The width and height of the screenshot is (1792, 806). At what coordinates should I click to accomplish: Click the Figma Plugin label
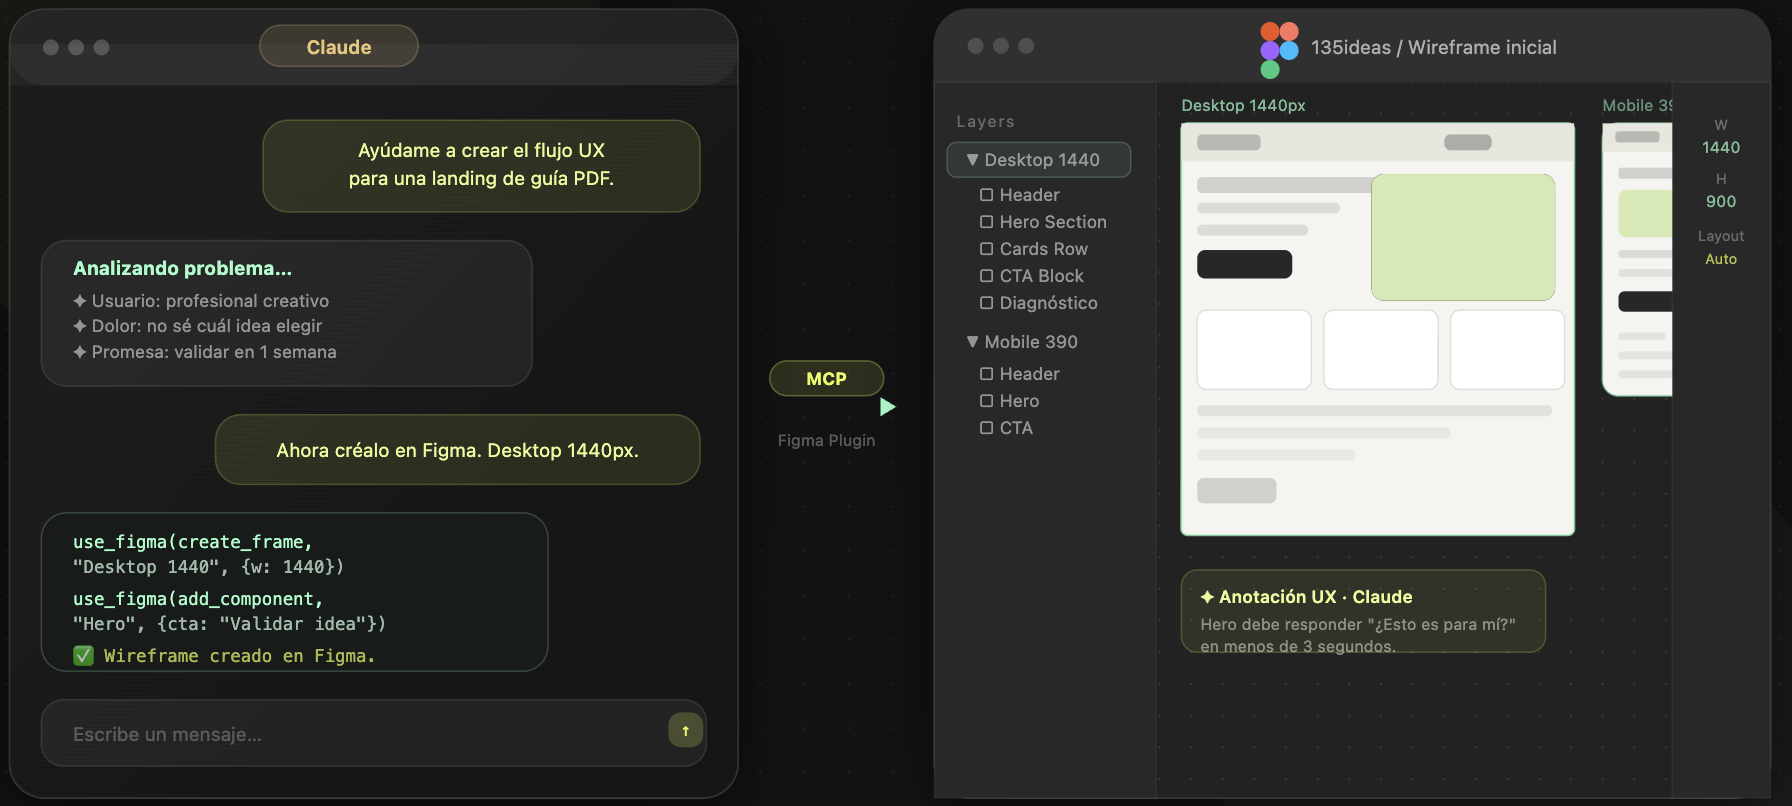(x=826, y=440)
